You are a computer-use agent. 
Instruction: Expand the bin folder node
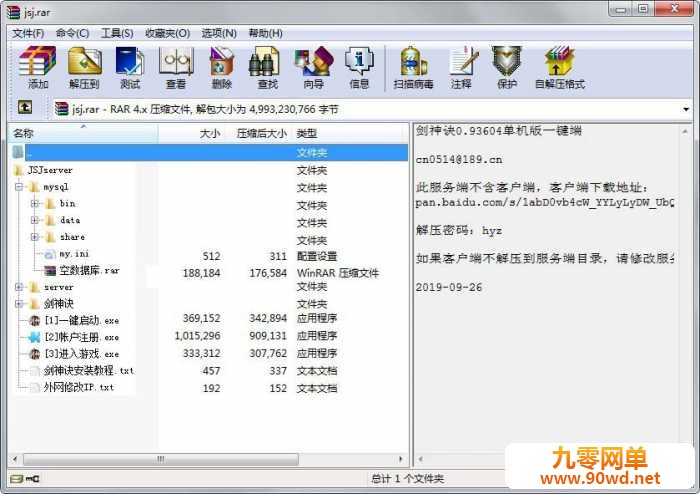[x=35, y=203]
